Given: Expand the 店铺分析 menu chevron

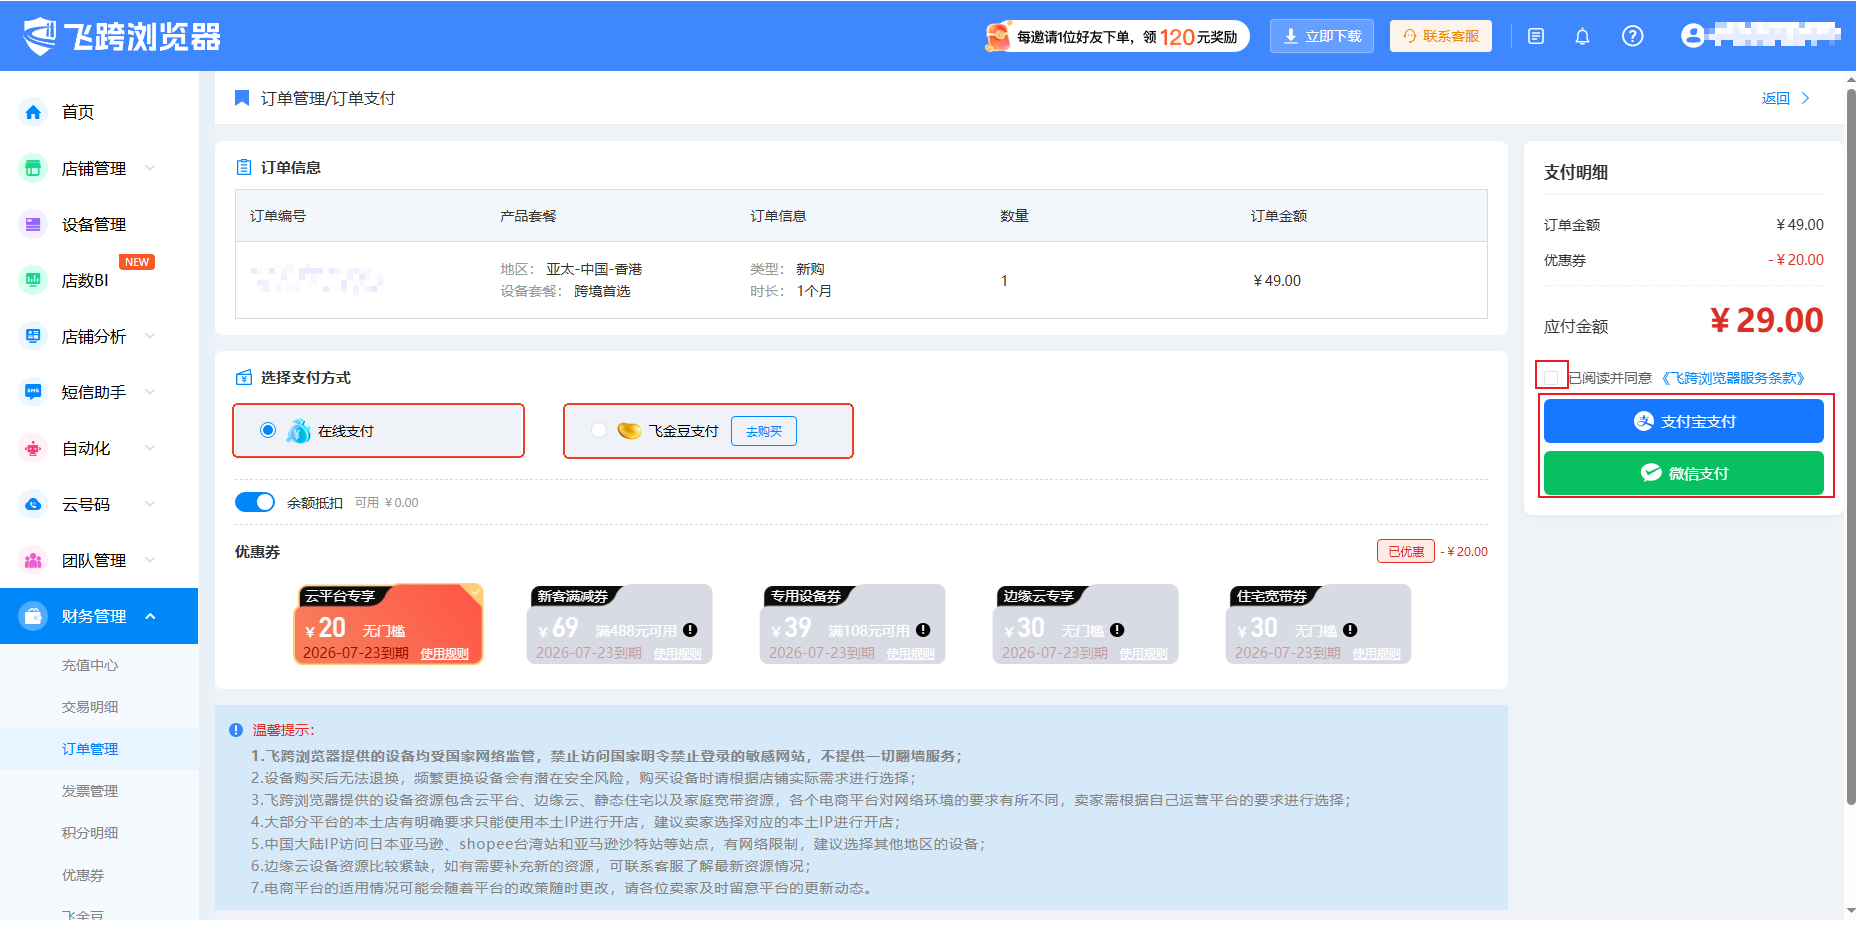Looking at the screenshot, I should (150, 336).
